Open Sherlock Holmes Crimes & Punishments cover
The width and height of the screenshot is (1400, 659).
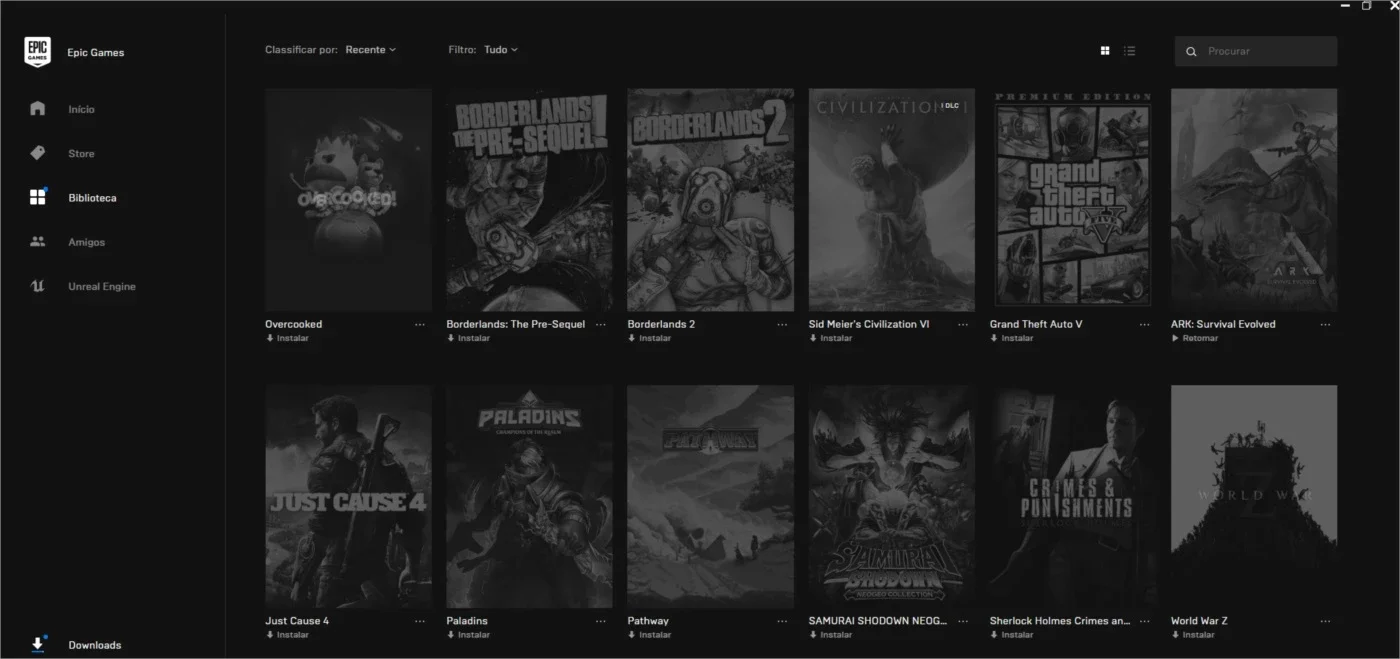[1072, 497]
